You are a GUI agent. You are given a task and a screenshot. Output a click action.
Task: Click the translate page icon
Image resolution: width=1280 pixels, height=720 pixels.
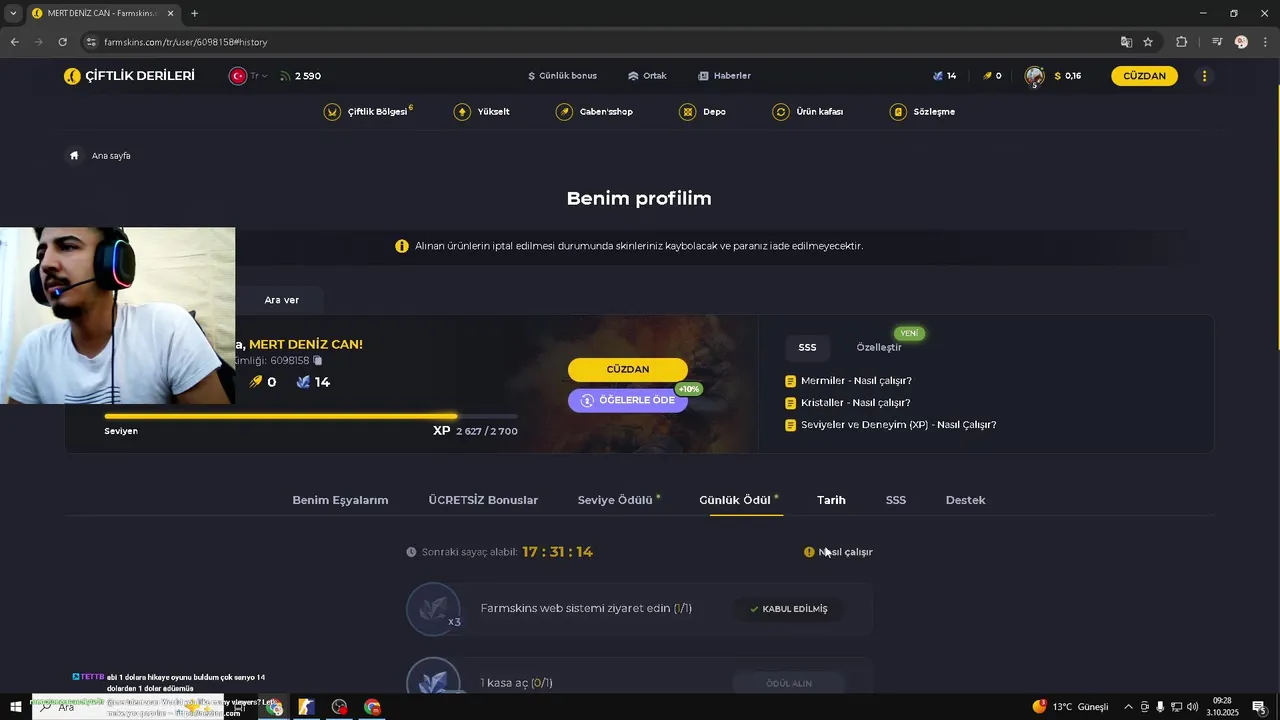1126,42
